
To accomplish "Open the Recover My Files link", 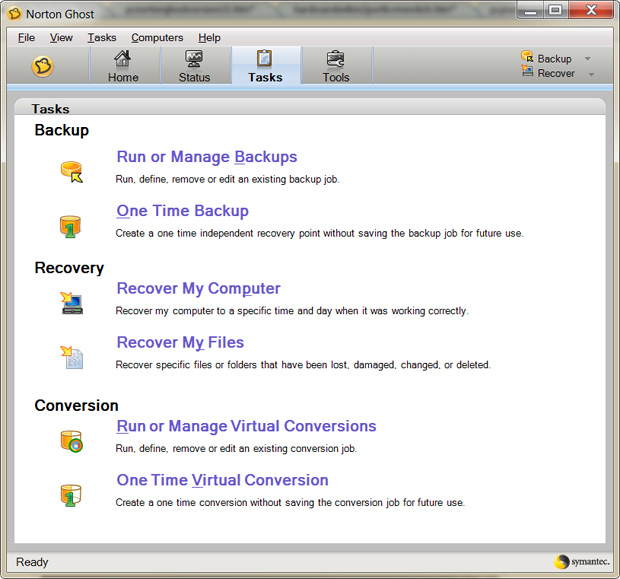I will pos(180,342).
